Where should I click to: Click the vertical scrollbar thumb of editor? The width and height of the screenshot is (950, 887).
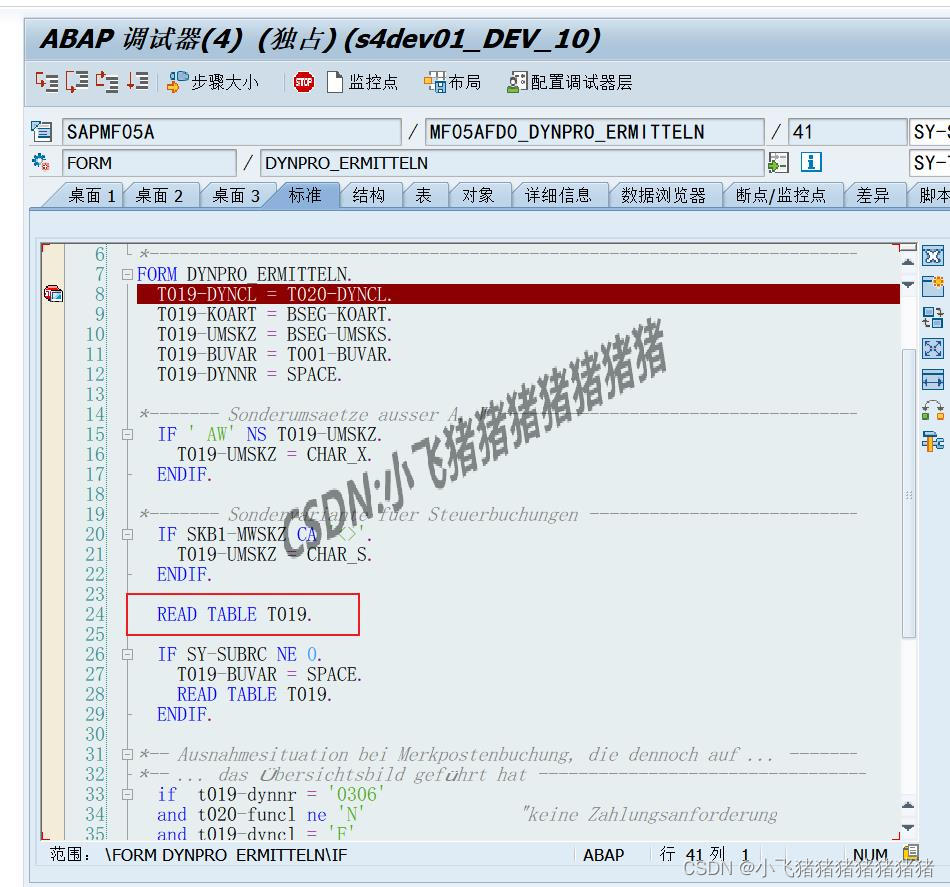(908, 493)
